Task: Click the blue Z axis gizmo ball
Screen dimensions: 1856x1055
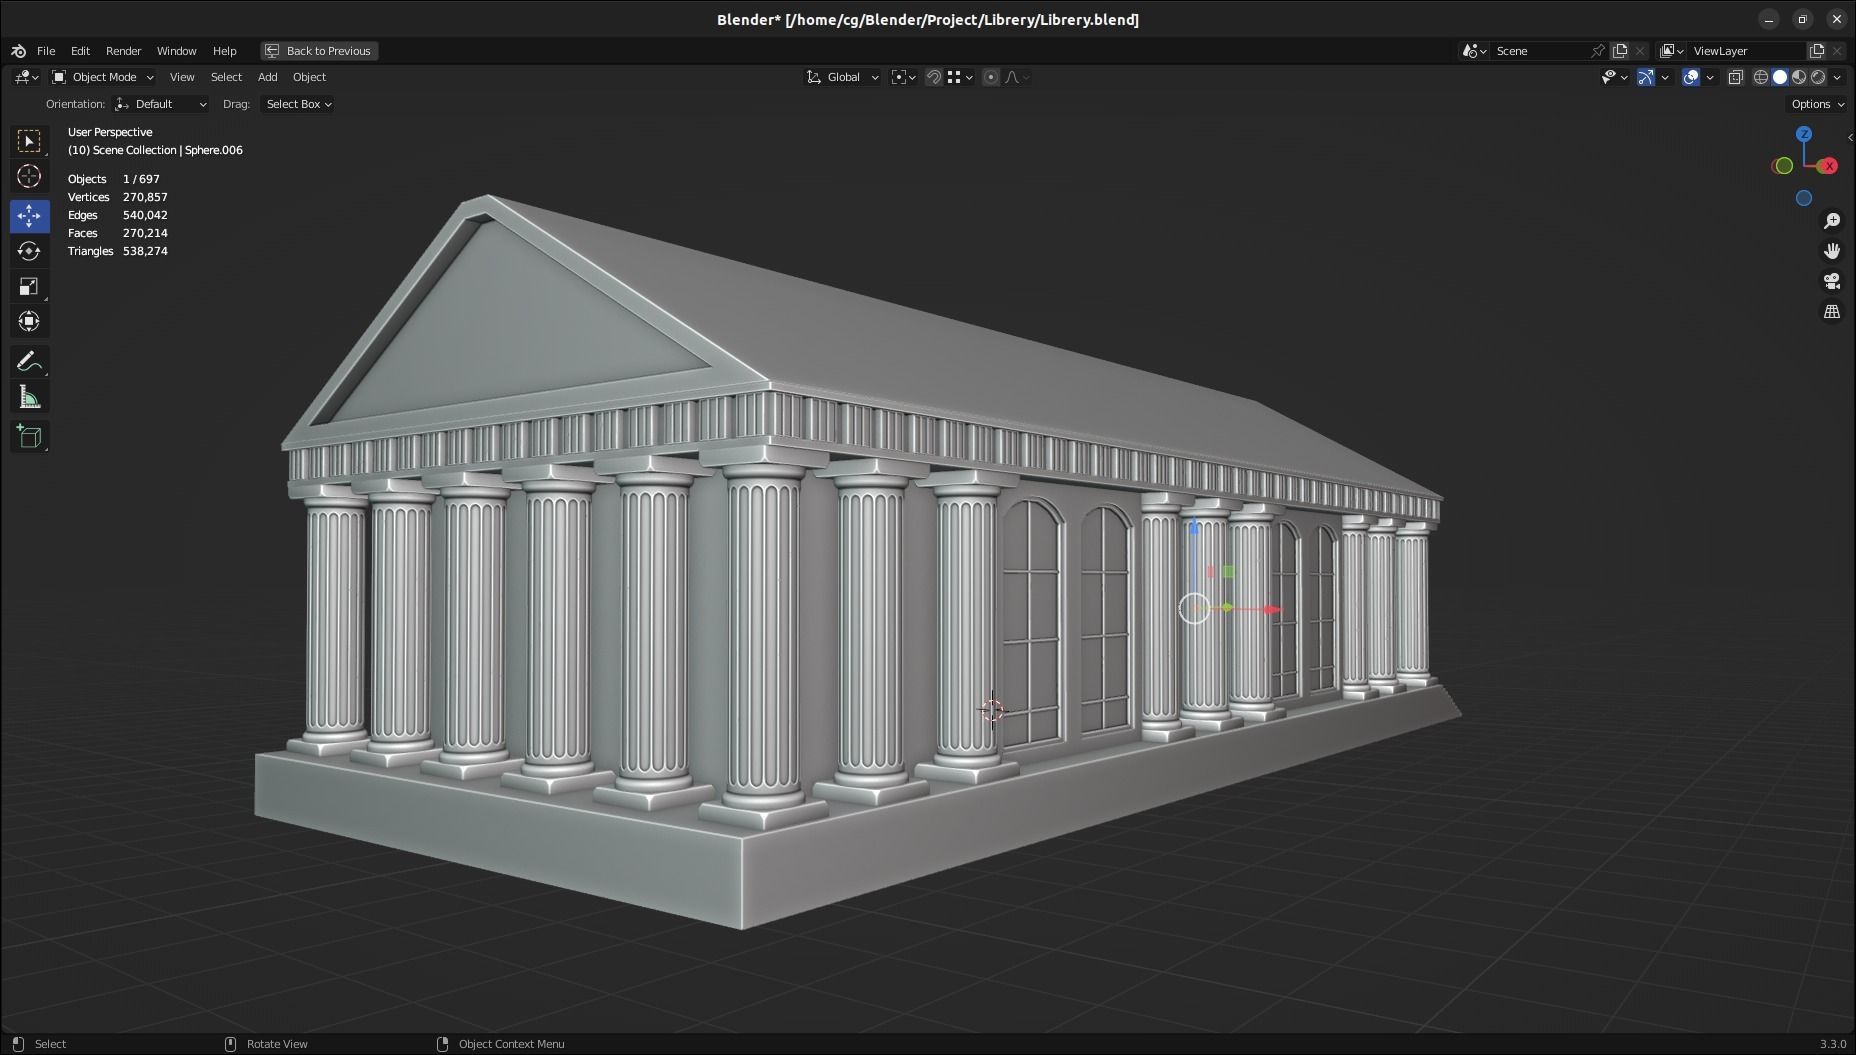Action: pyautogui.click(x=1804, y=134)
